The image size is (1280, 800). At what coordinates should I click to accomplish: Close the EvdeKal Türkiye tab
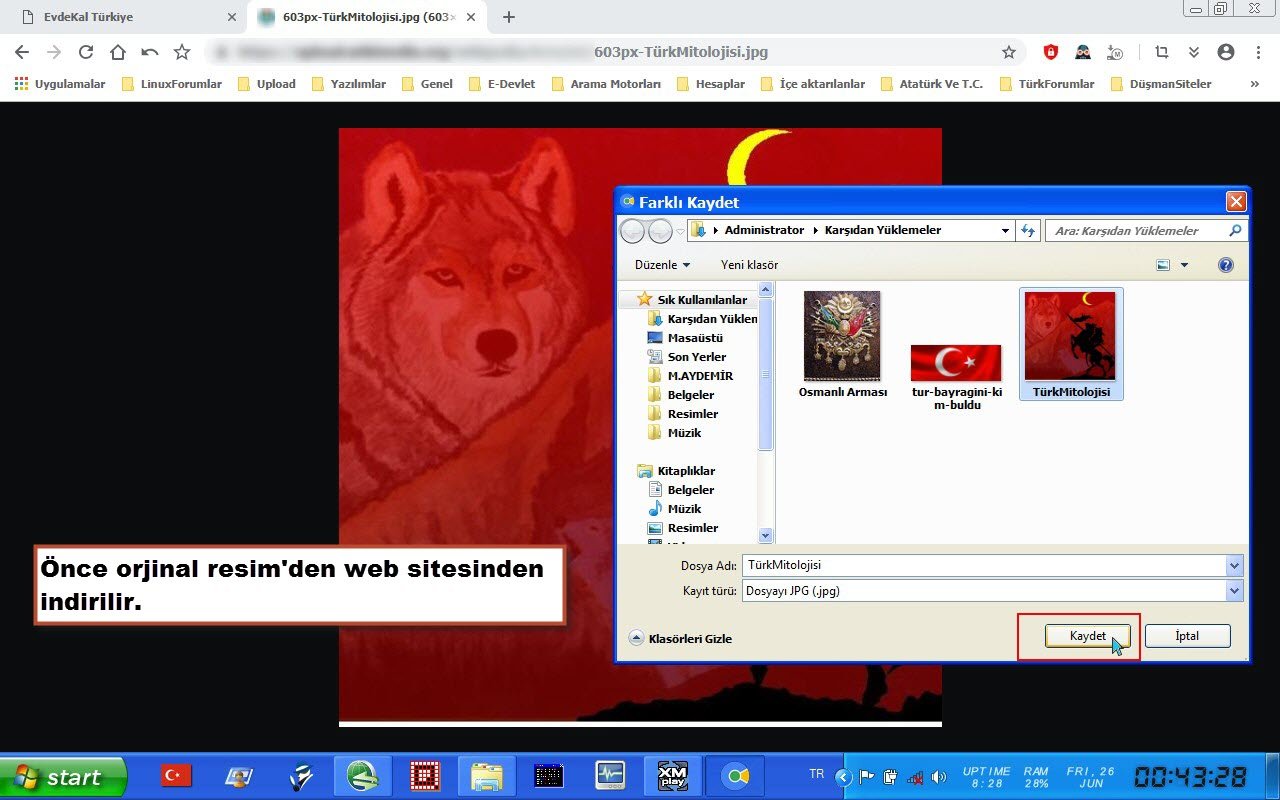click(232, 17)
